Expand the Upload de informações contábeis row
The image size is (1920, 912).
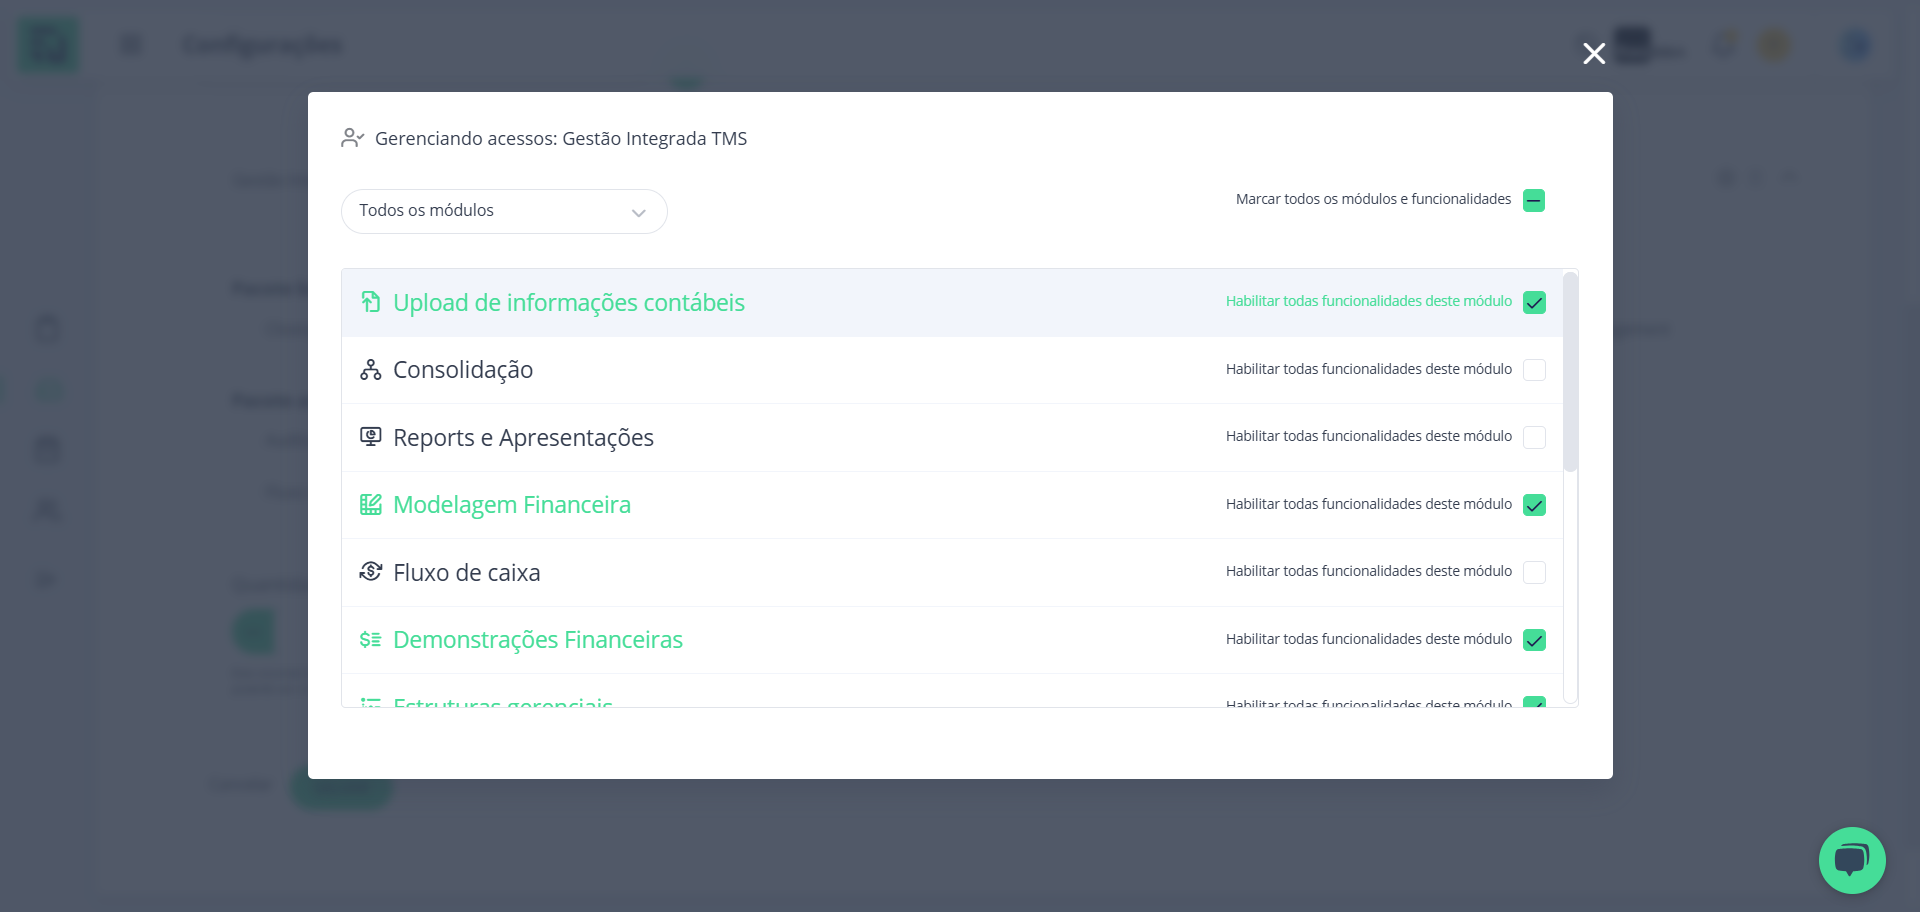pyautogui.click(x=568, y=303)
